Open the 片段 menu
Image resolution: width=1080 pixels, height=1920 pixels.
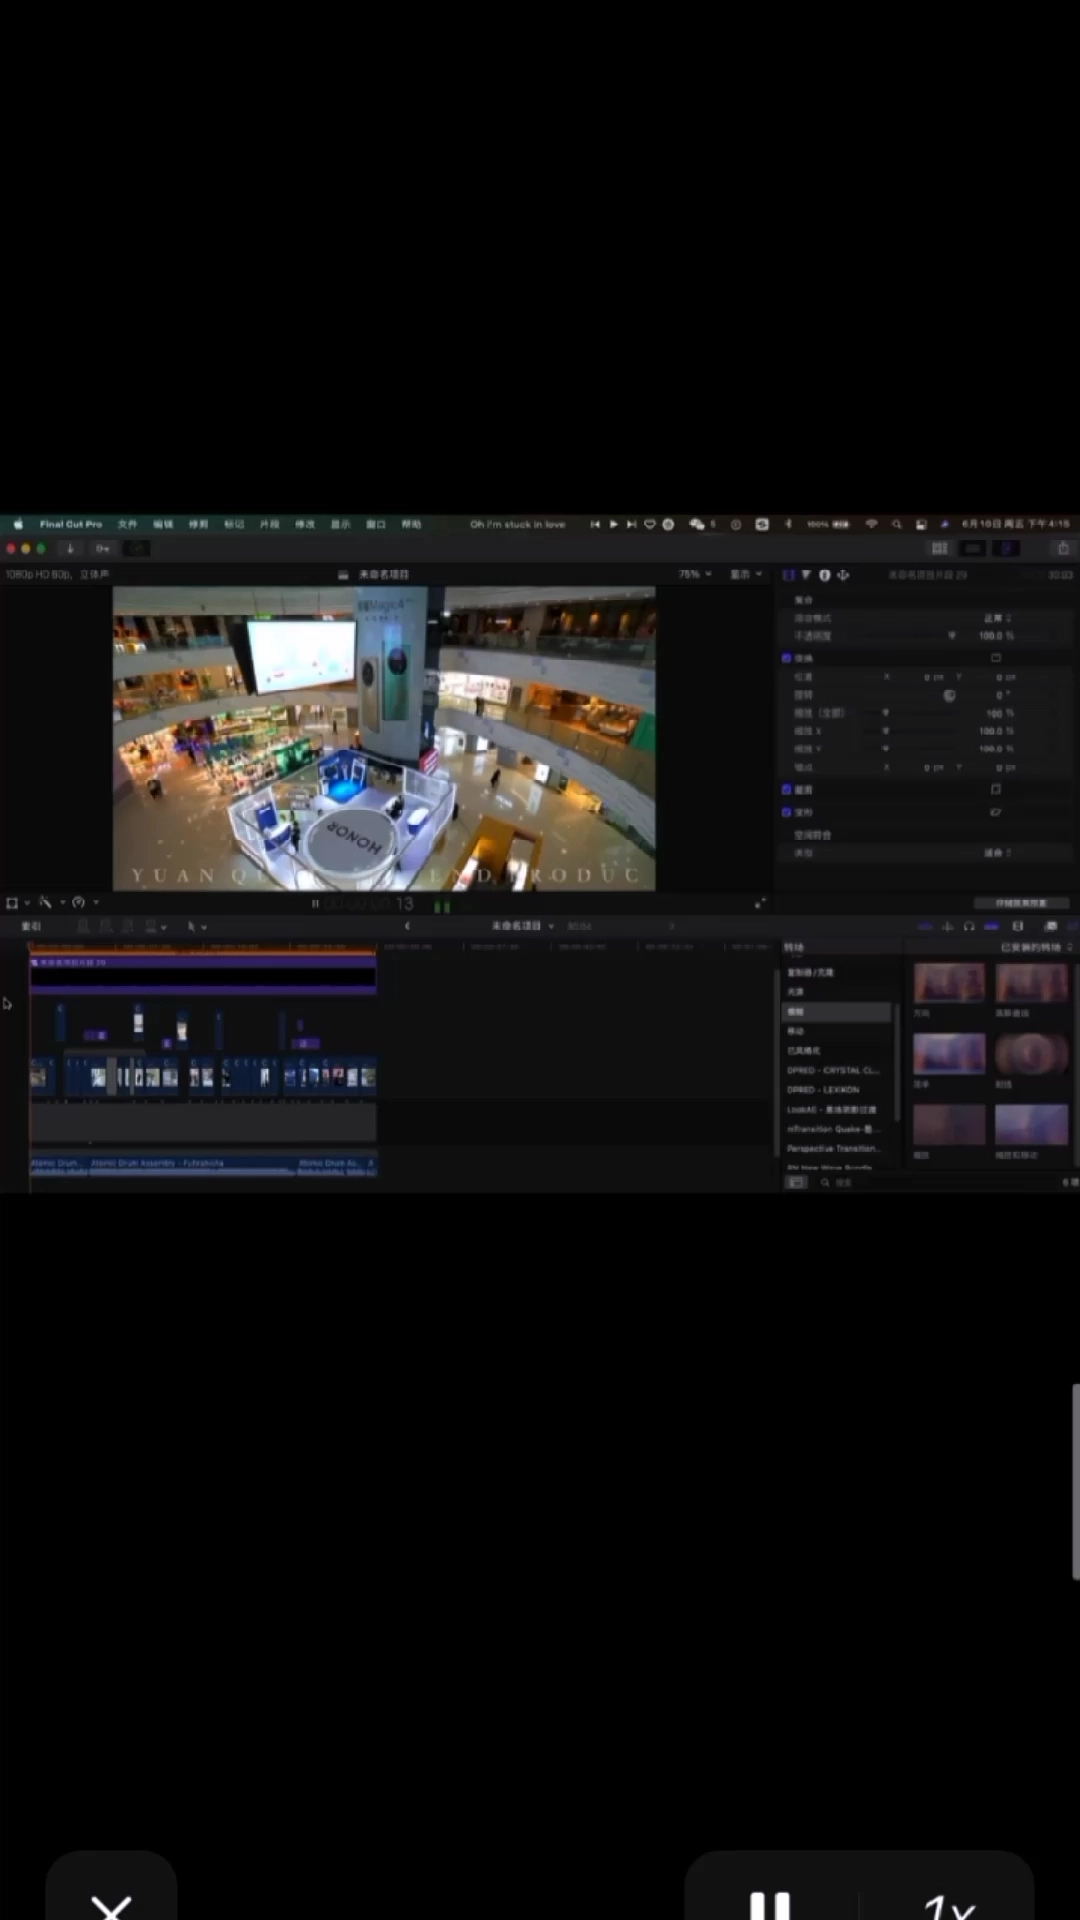click(269, 524)
